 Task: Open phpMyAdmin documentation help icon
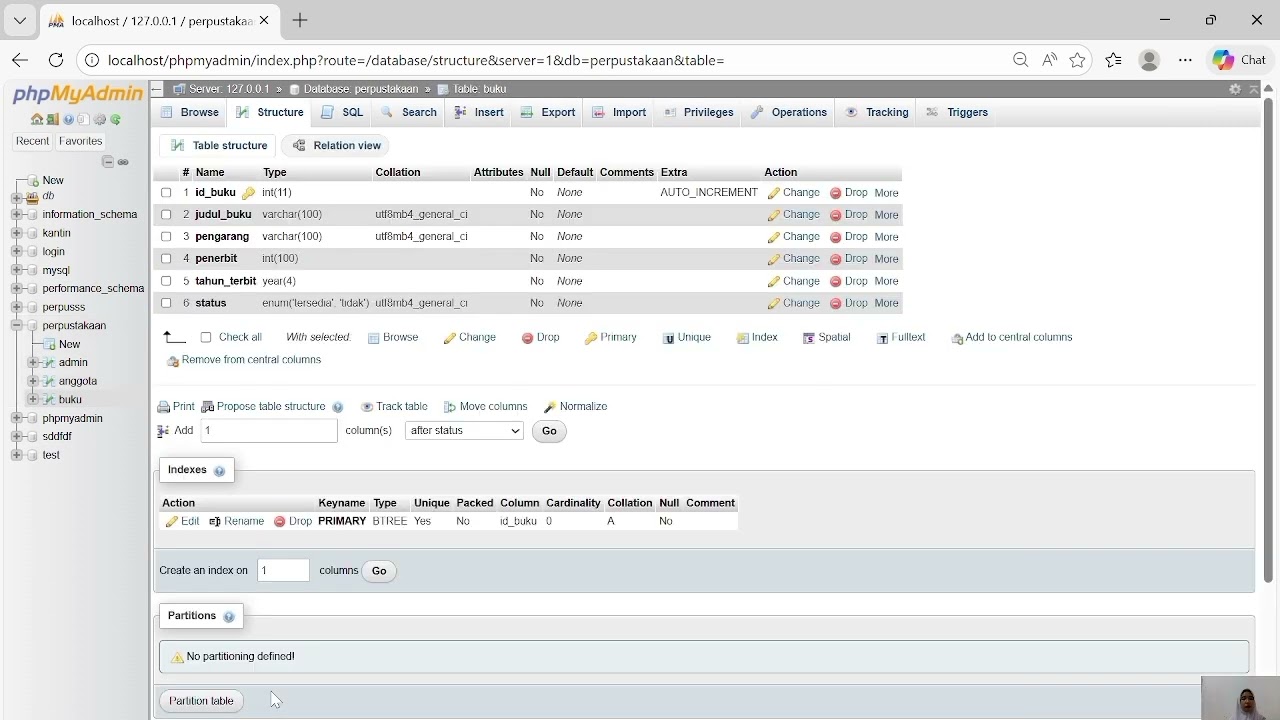click(69, 119)
